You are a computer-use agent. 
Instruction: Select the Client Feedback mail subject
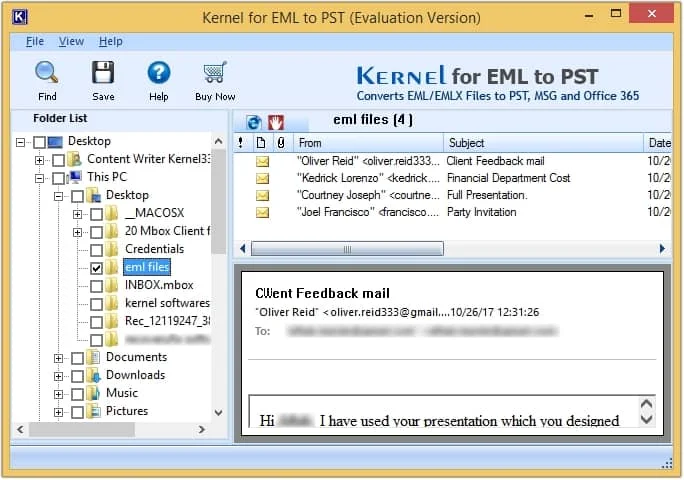495,161
